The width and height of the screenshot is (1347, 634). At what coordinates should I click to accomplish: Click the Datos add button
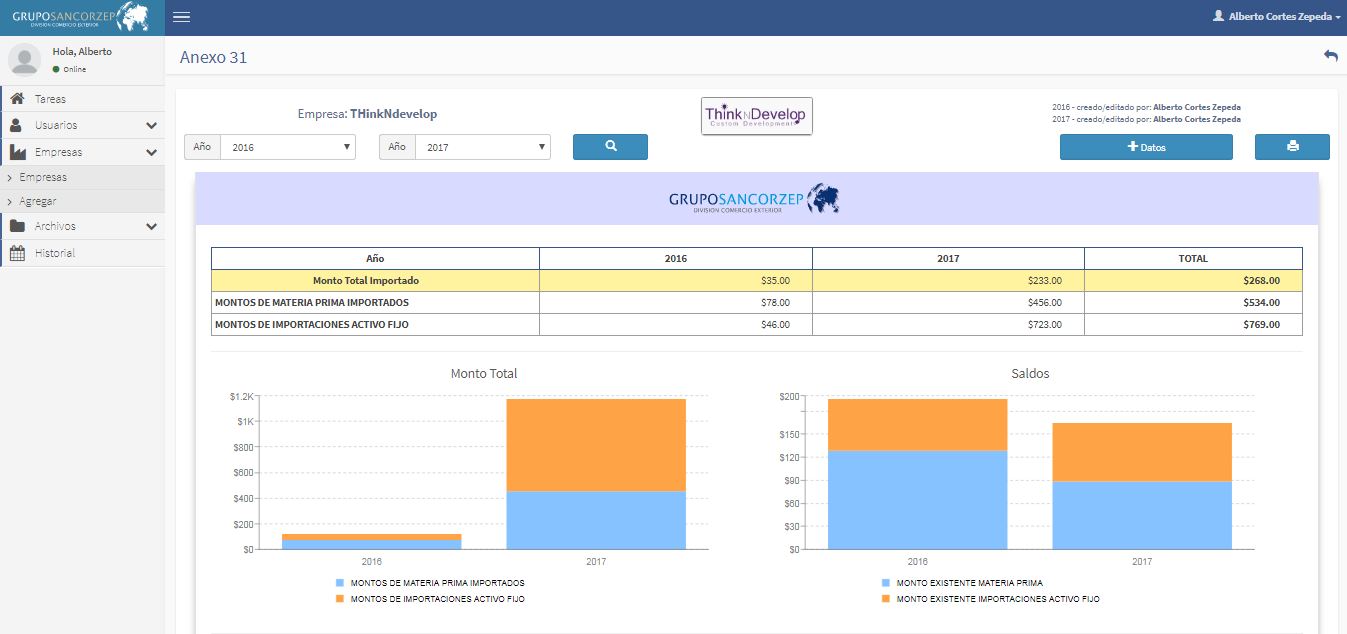[x=1146, y=147]
